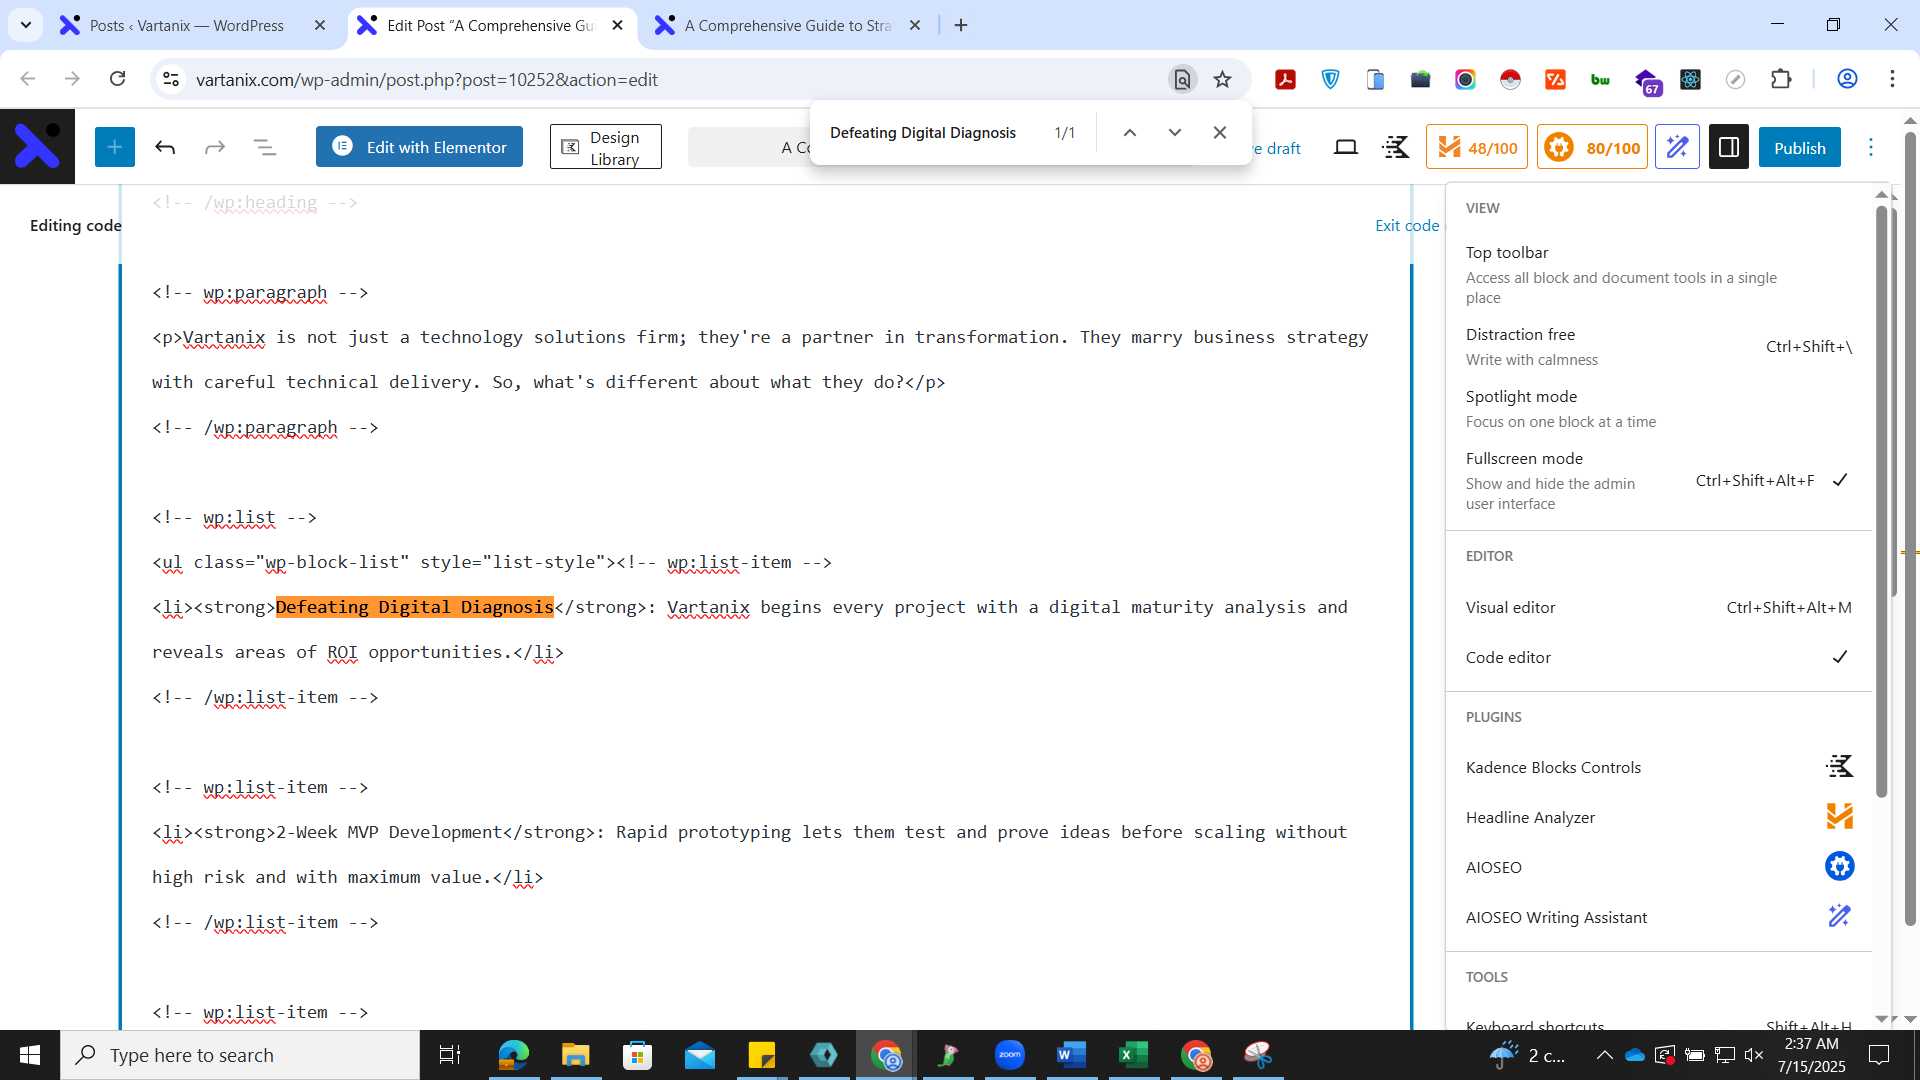Screen dimensions: 1920x1080
Task: Click the page vertical scrollbar
Action: pos(1910,530)
